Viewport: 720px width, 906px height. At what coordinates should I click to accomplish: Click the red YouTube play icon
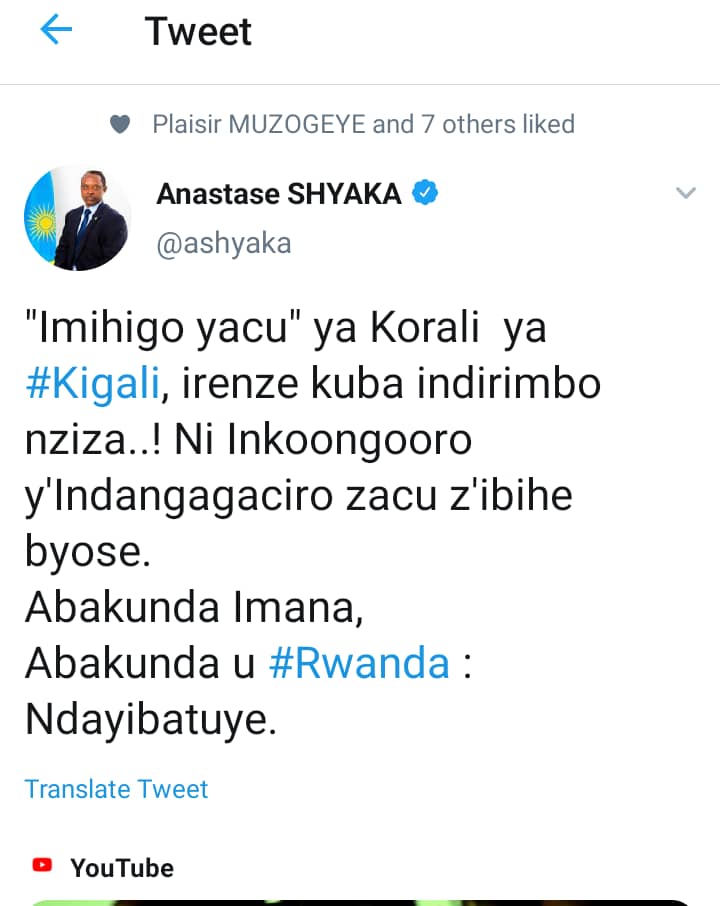[42, 865]
